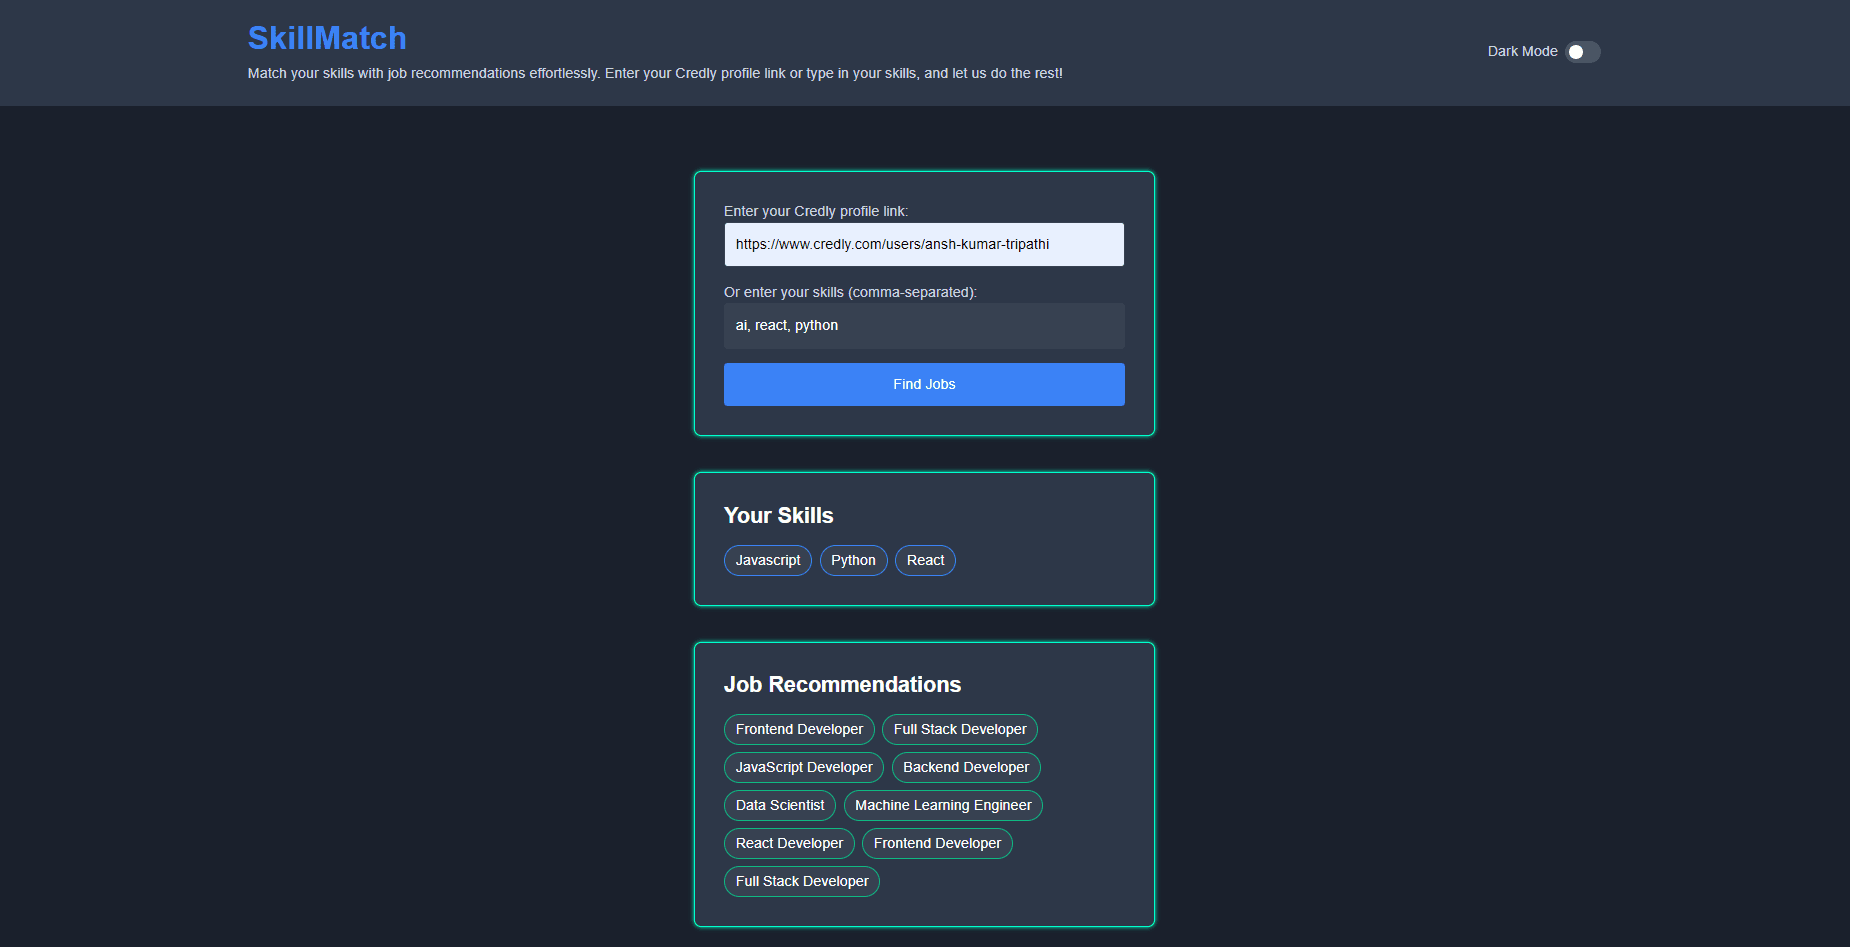
Task: Click the Credly profile link input field
Action: 923,244
